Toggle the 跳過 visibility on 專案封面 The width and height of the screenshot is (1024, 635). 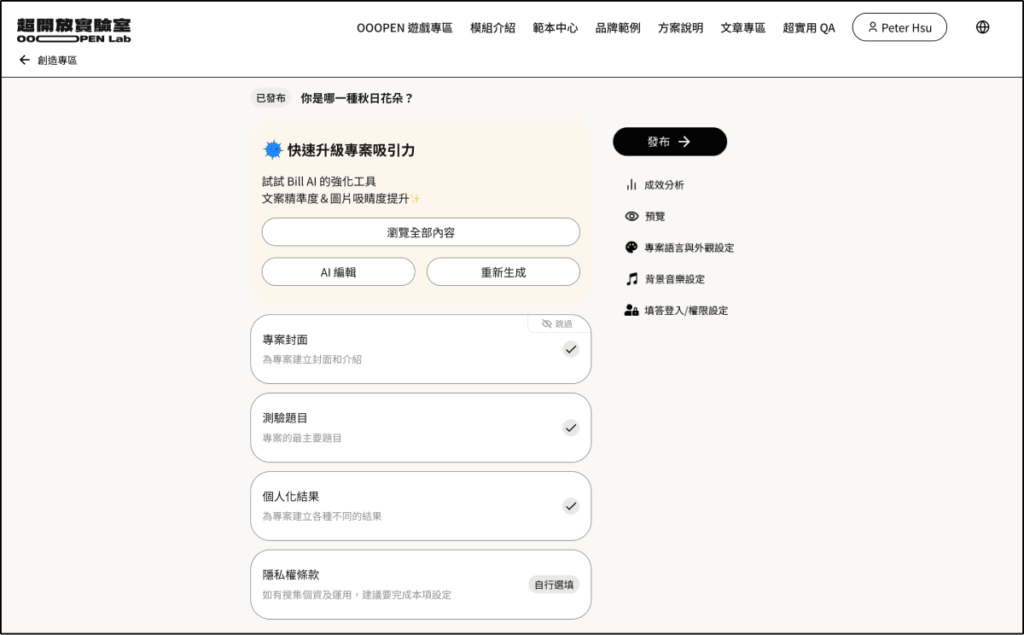pos(557,324)
